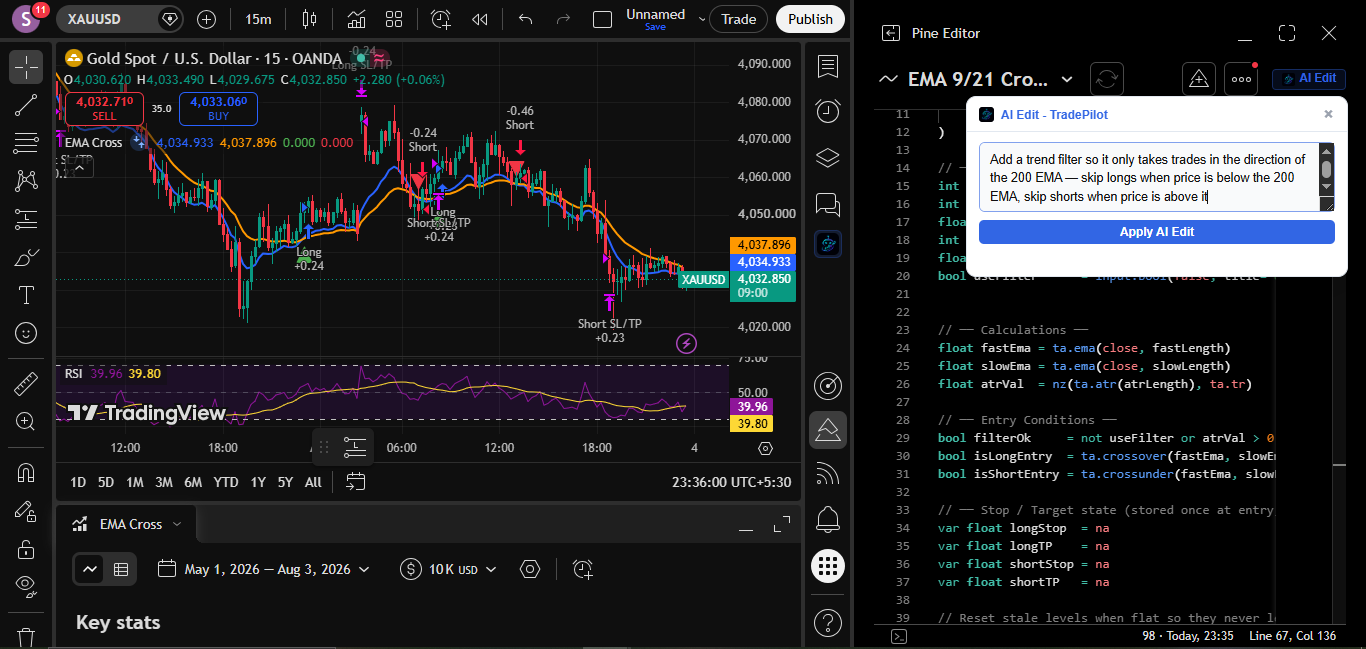Select the crosshair cursor tool
Viewport: 1366px width, 649px height.
(26, 67)
